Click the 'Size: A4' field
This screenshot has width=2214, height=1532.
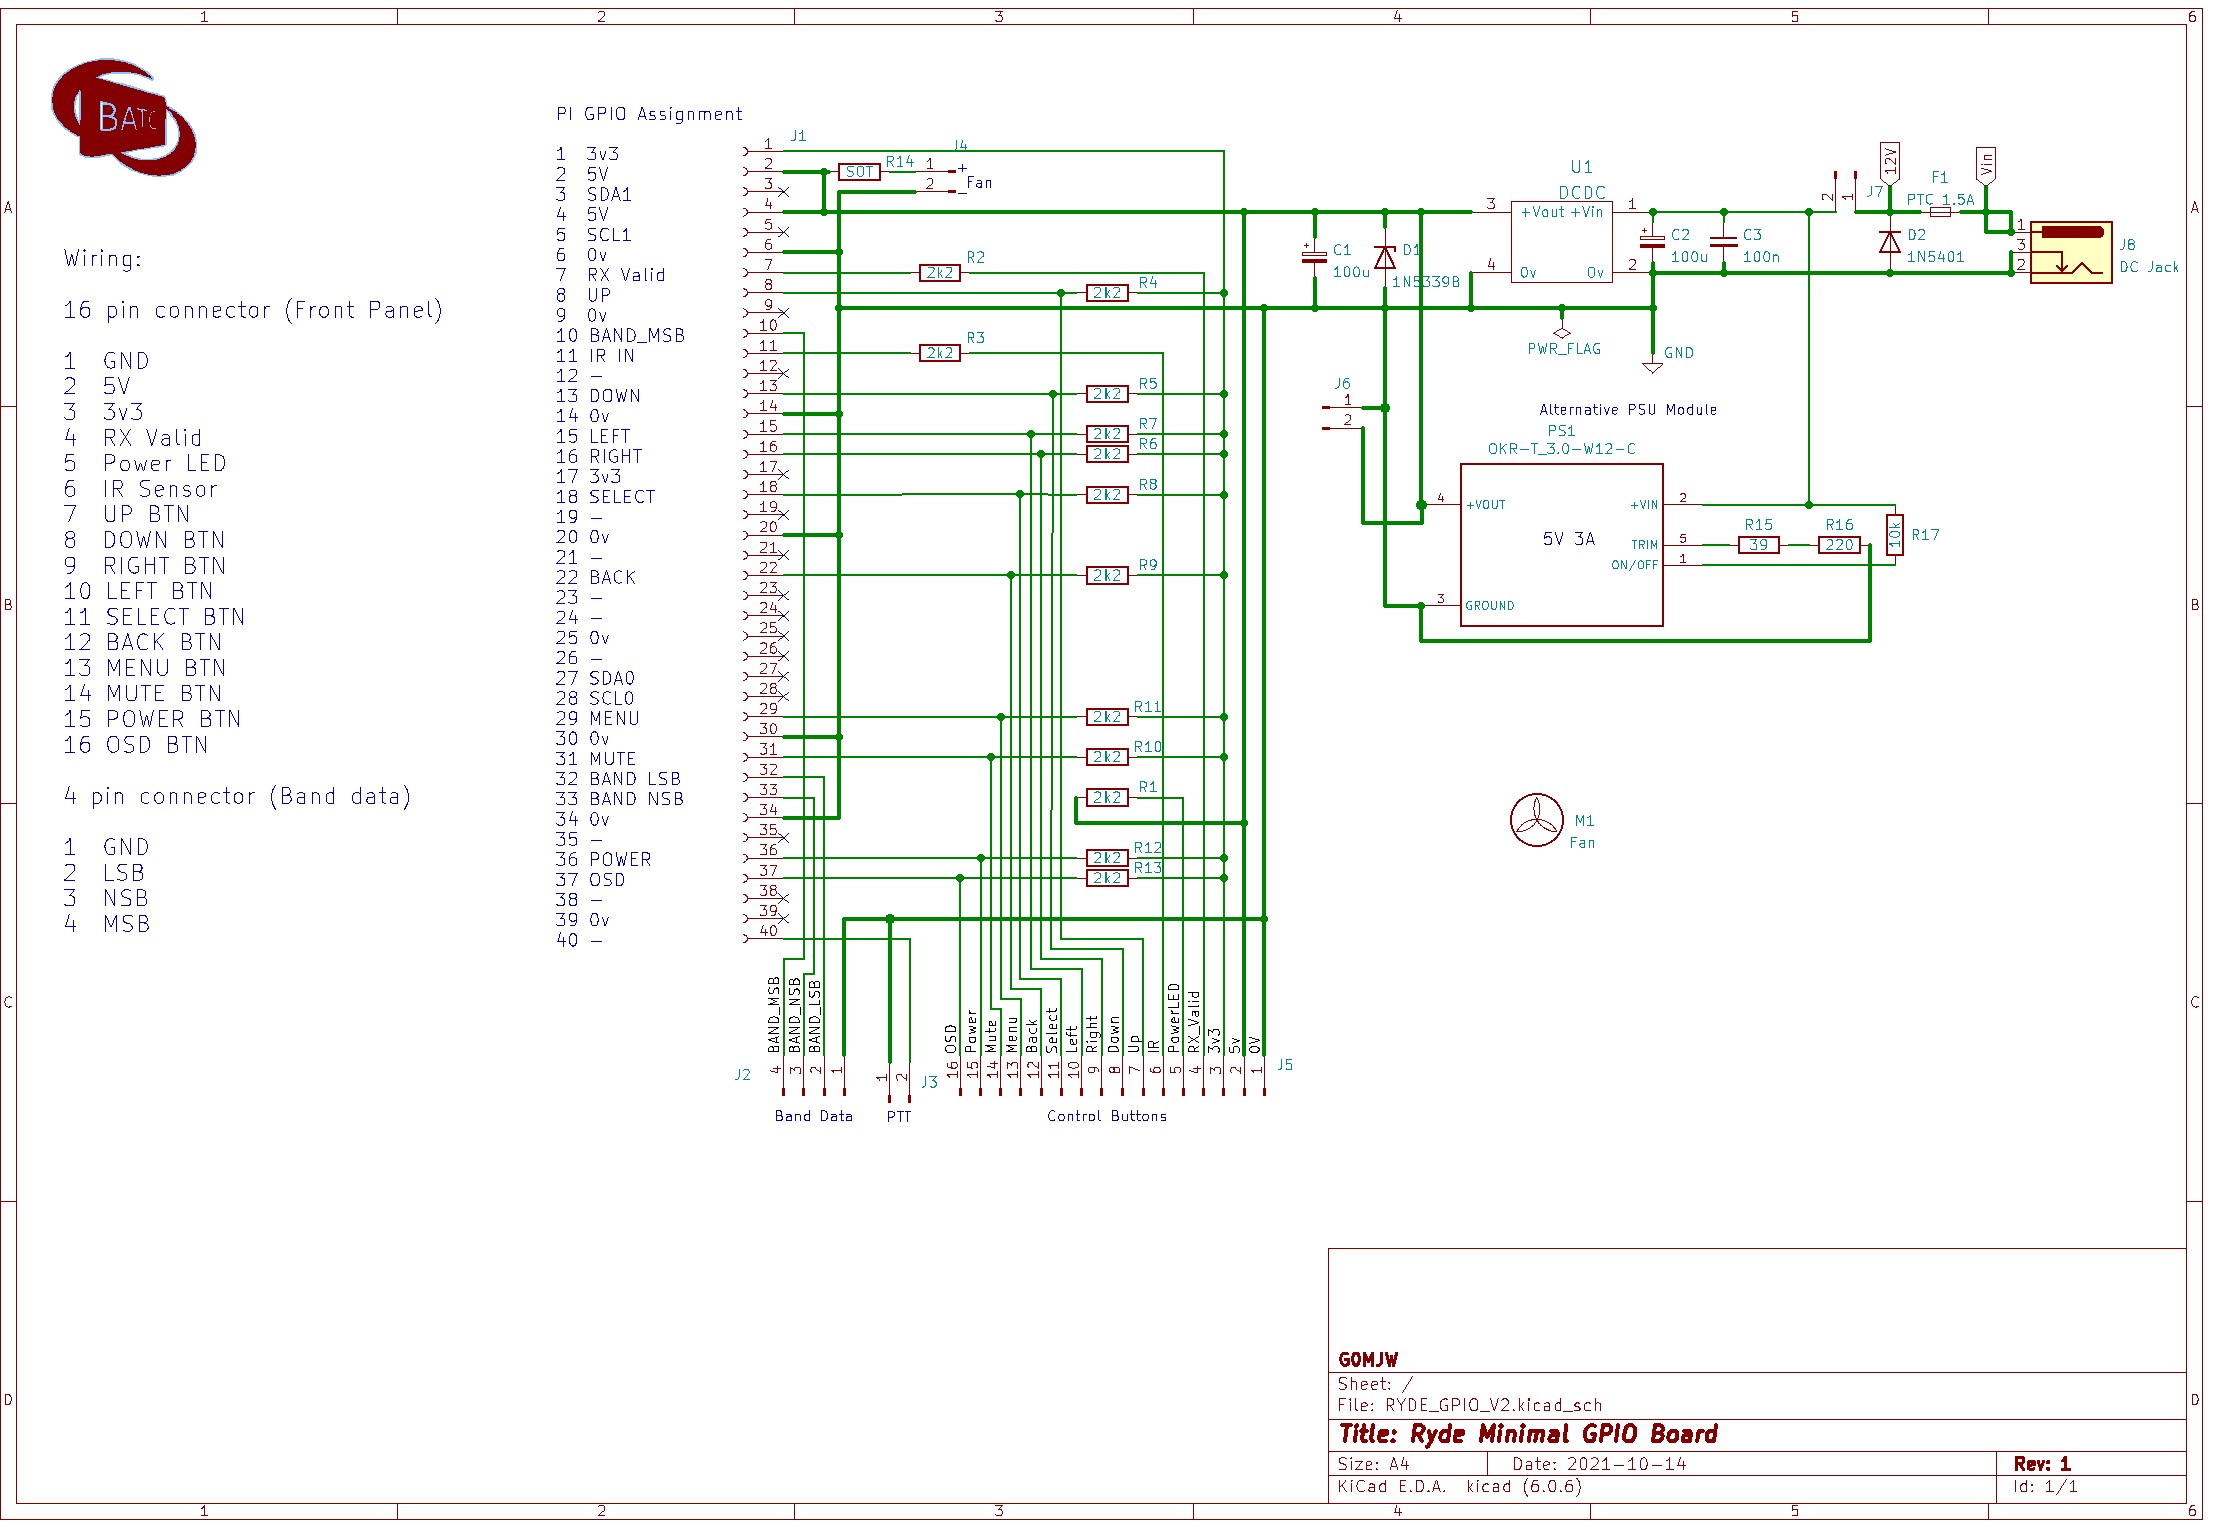coord(1373,1464)
